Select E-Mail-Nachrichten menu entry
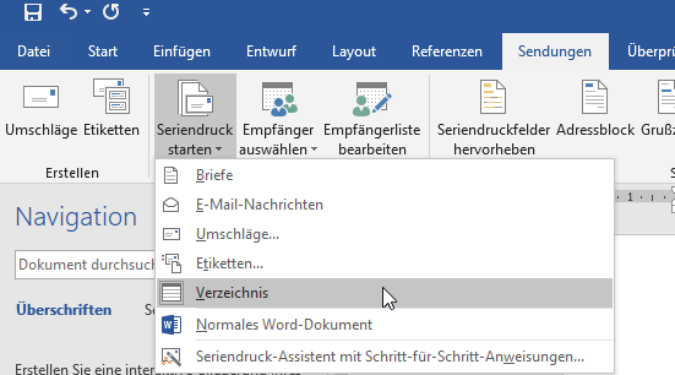675x375 pixels. pyautogui.click(x=385, y=205)
